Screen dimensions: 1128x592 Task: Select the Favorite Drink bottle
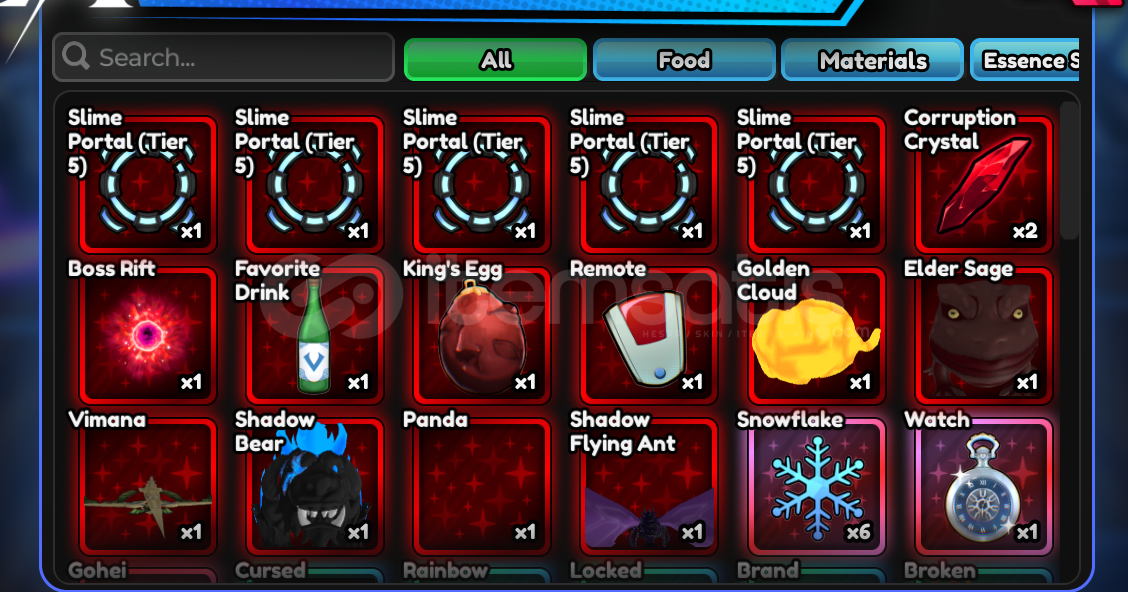(315, 334)
